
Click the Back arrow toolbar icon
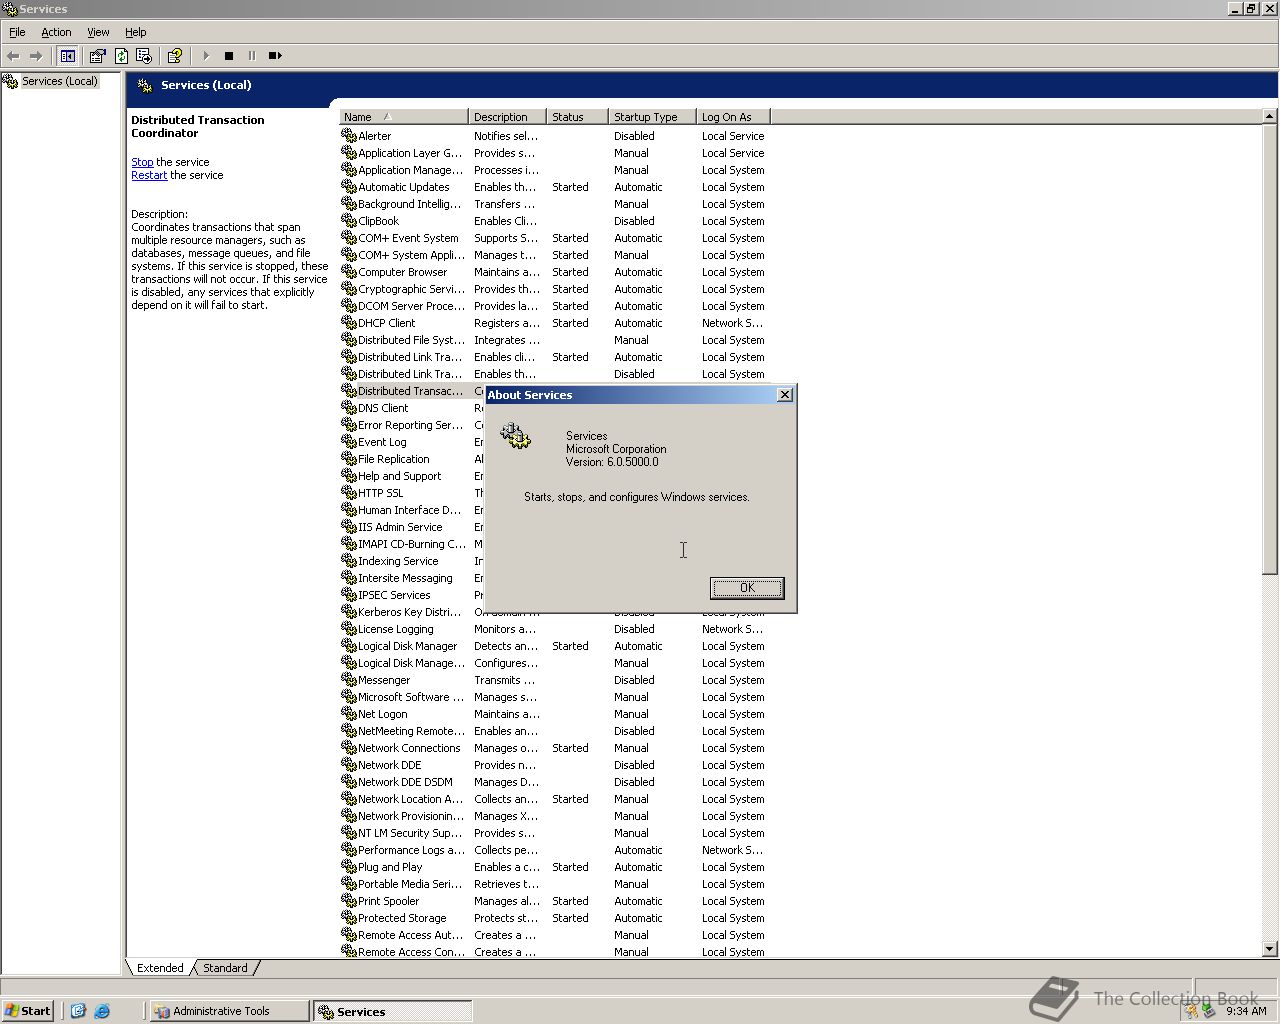click(13, 56)
